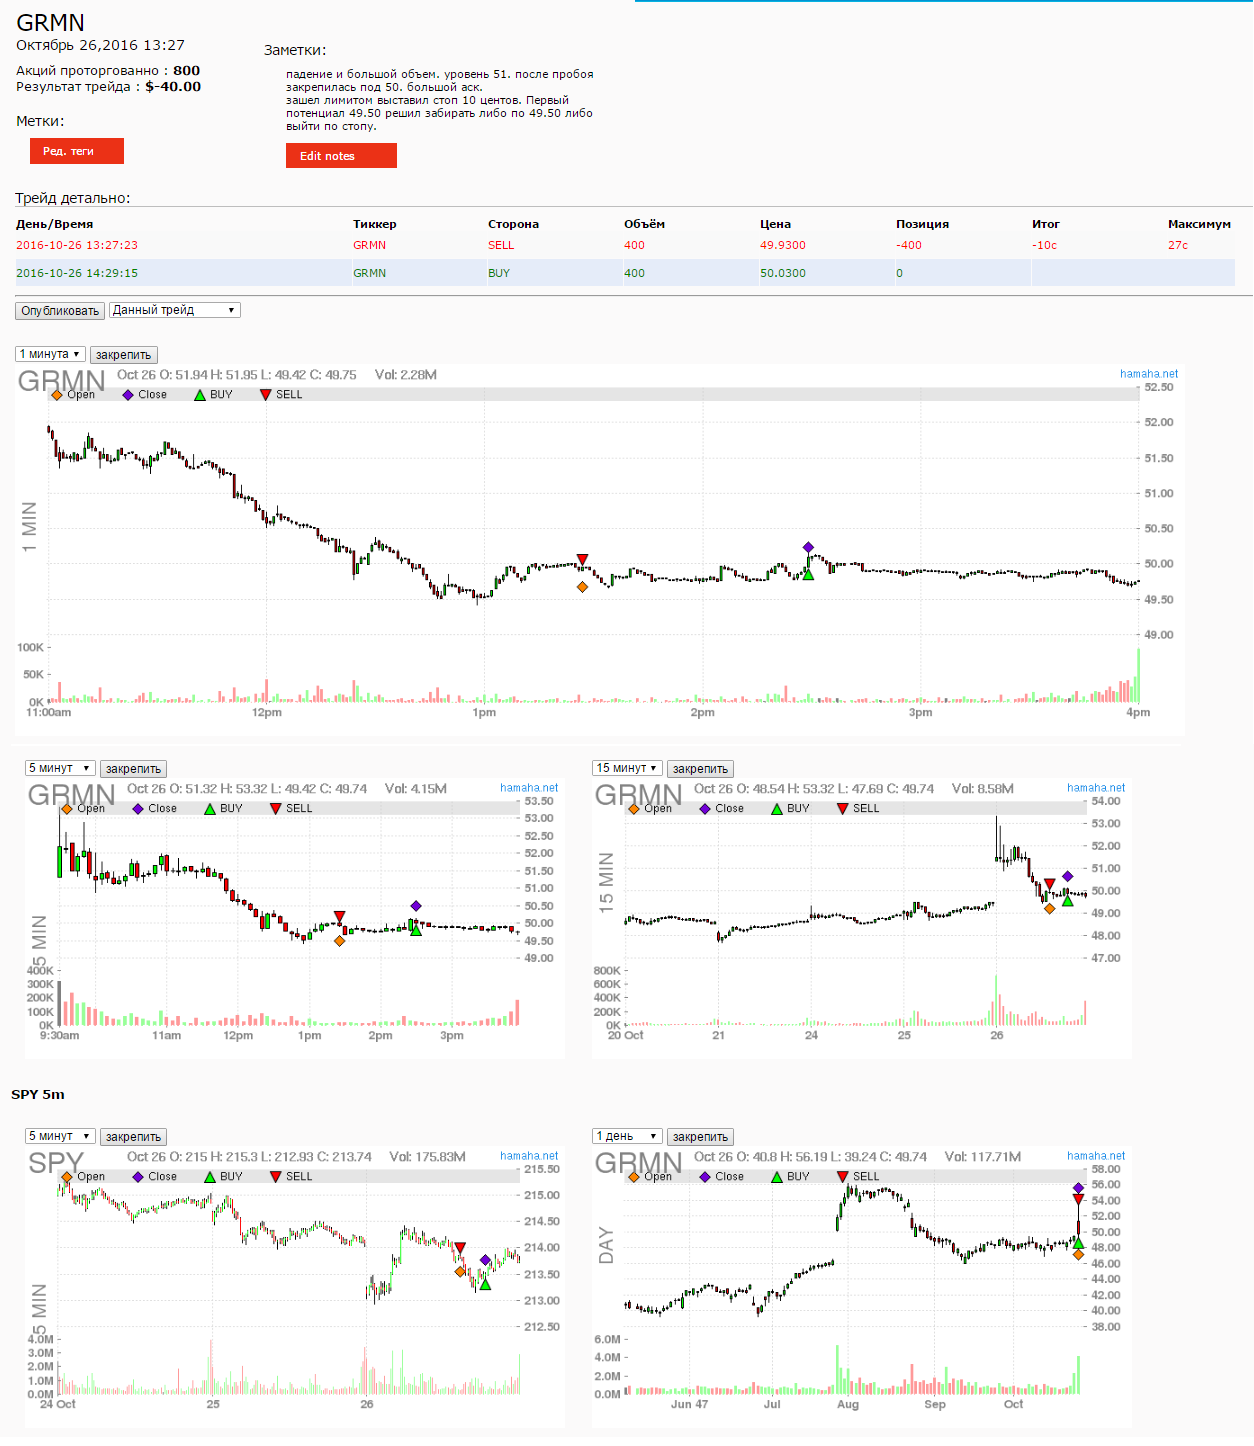Click the red sell marker on the 1 MIN chart line
This screenshot has width=1254, height=1446.
click(582, 559)
